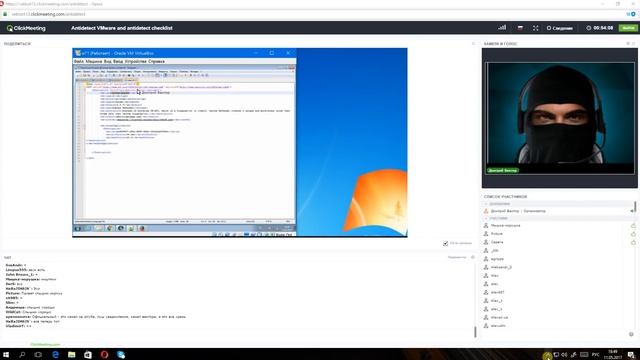The image size is (640, 360).
Task: Open the participants list settings gear
Action: click(x=631, y=334)
